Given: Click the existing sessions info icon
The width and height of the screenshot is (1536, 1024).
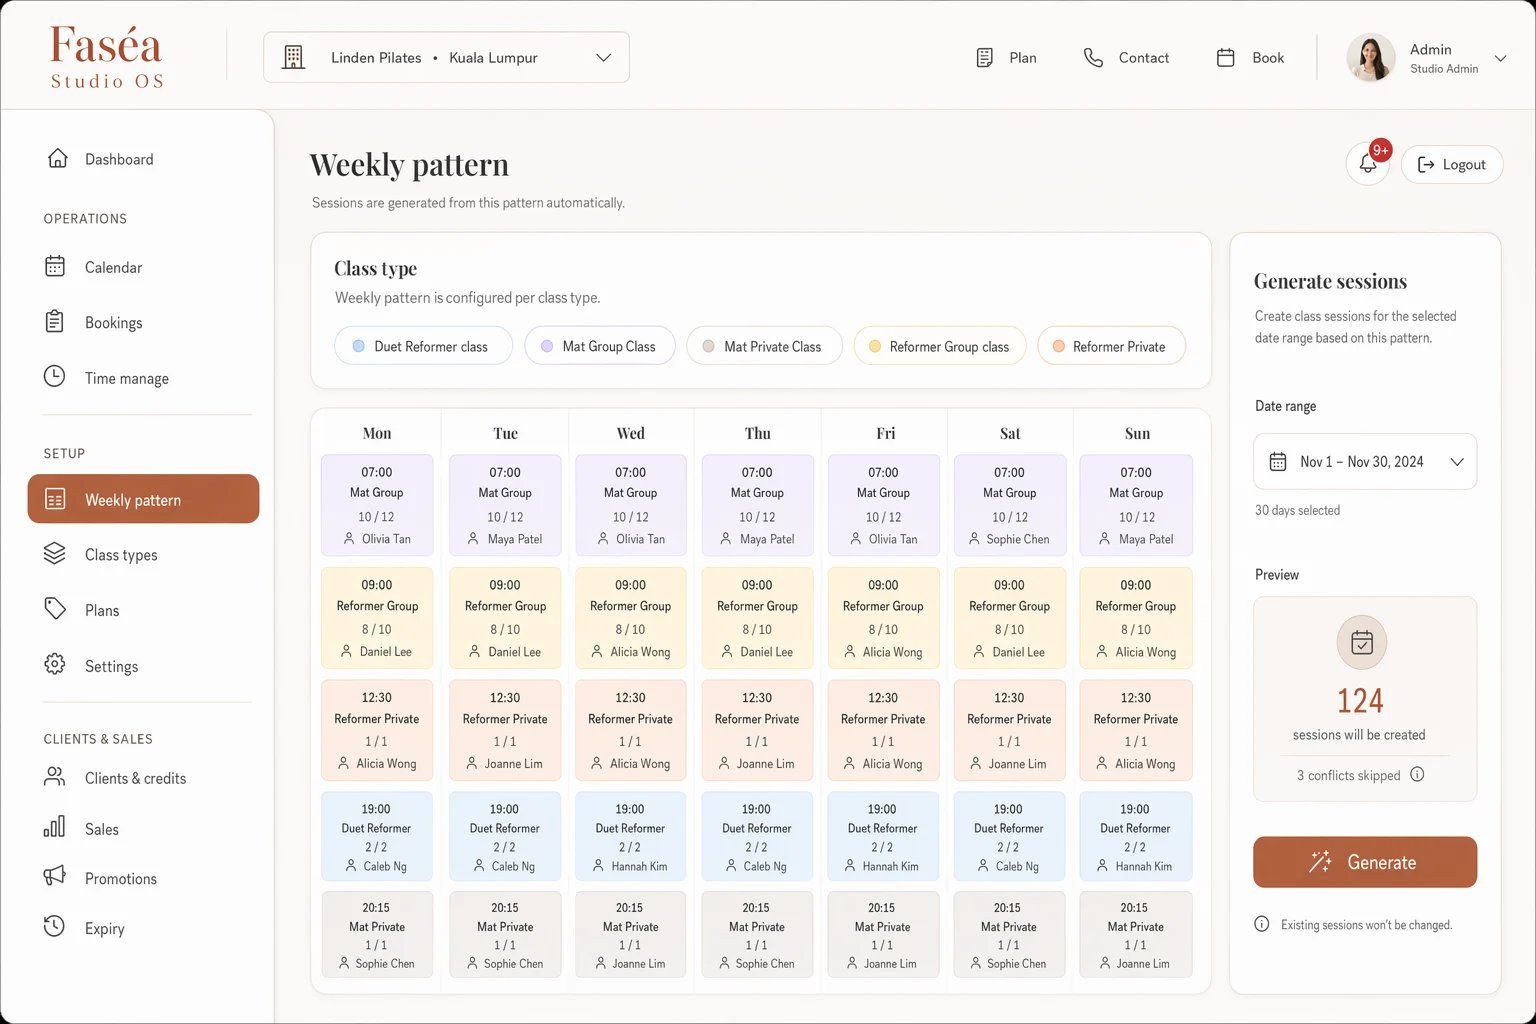Looking at the screenshot, I should [x=1262, y=924].
